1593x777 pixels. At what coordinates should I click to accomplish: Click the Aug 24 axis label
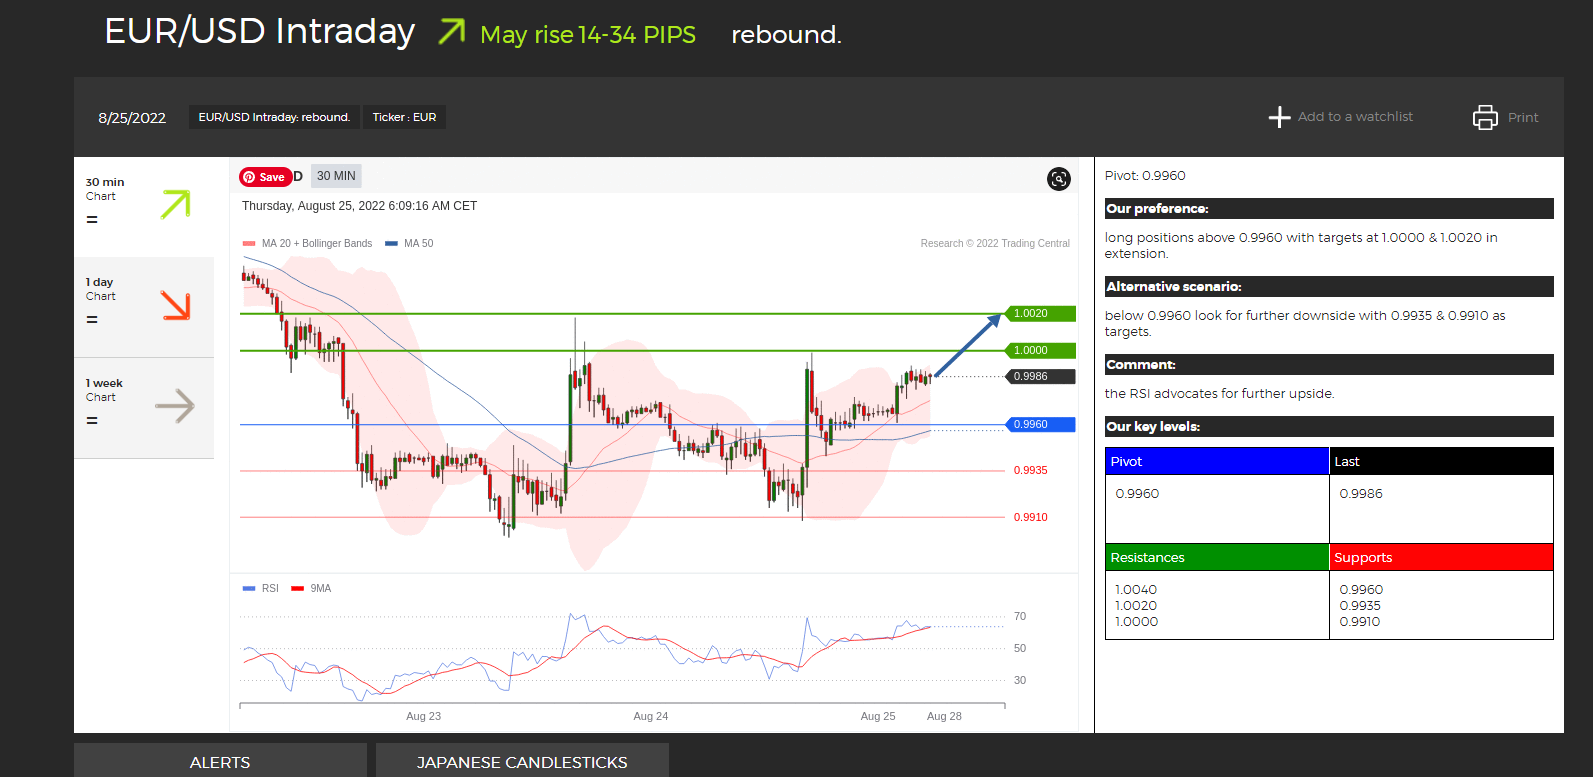[651, 716]
